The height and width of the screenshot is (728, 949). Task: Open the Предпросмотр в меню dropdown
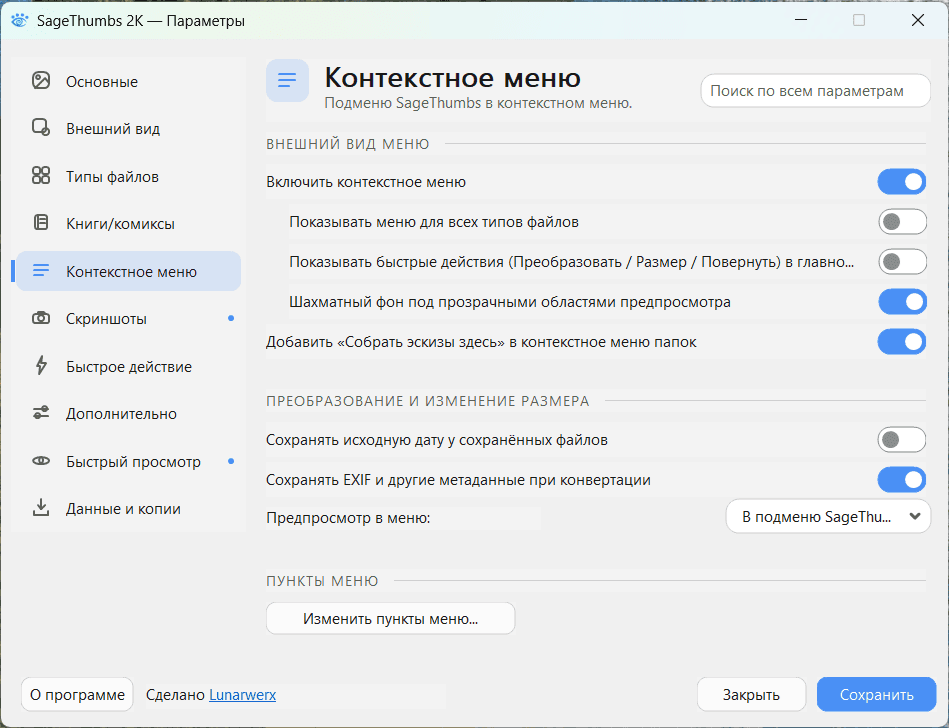[828, 516]
